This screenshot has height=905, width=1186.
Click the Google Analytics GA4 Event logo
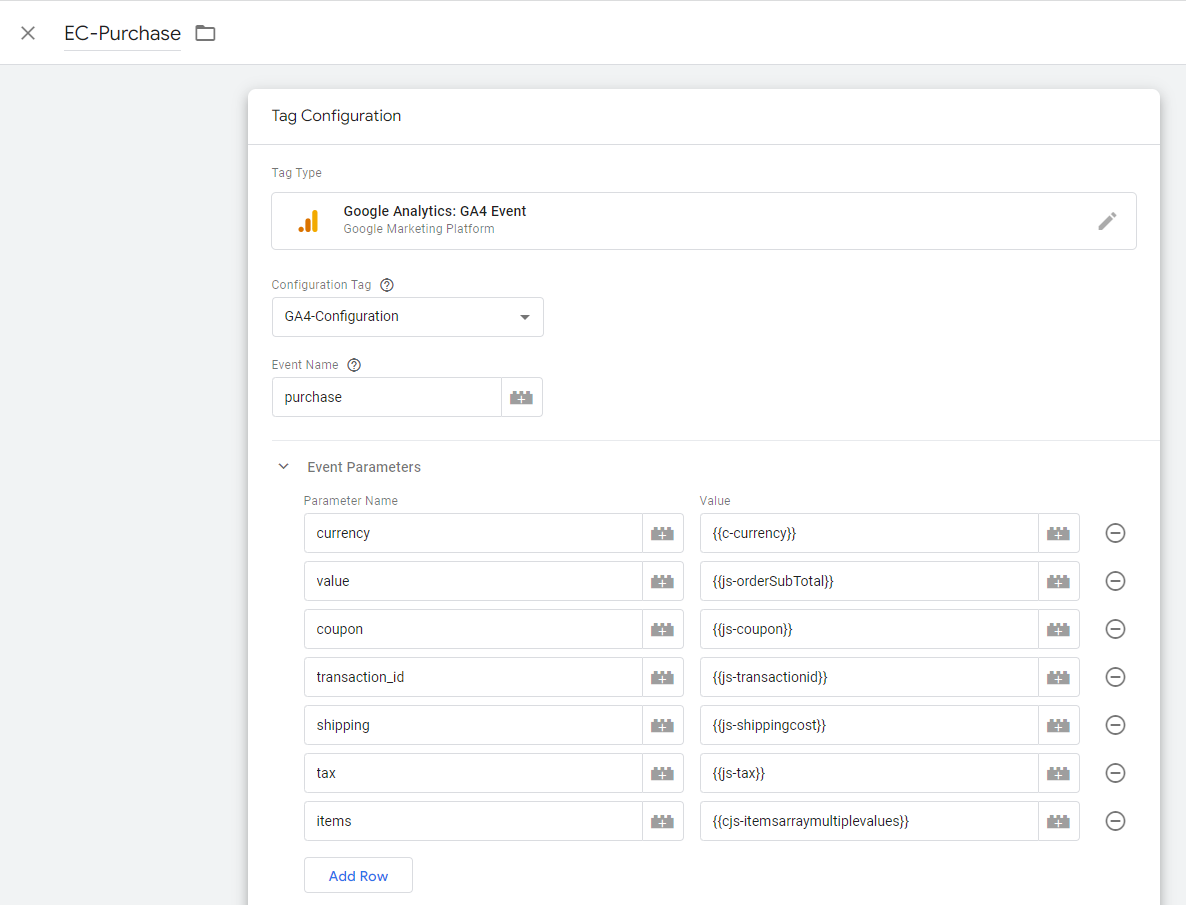[308, 220]
